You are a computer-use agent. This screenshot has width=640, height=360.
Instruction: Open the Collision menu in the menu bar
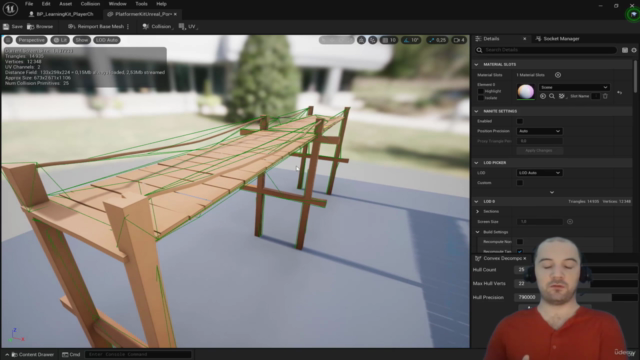tap(90, 4)
